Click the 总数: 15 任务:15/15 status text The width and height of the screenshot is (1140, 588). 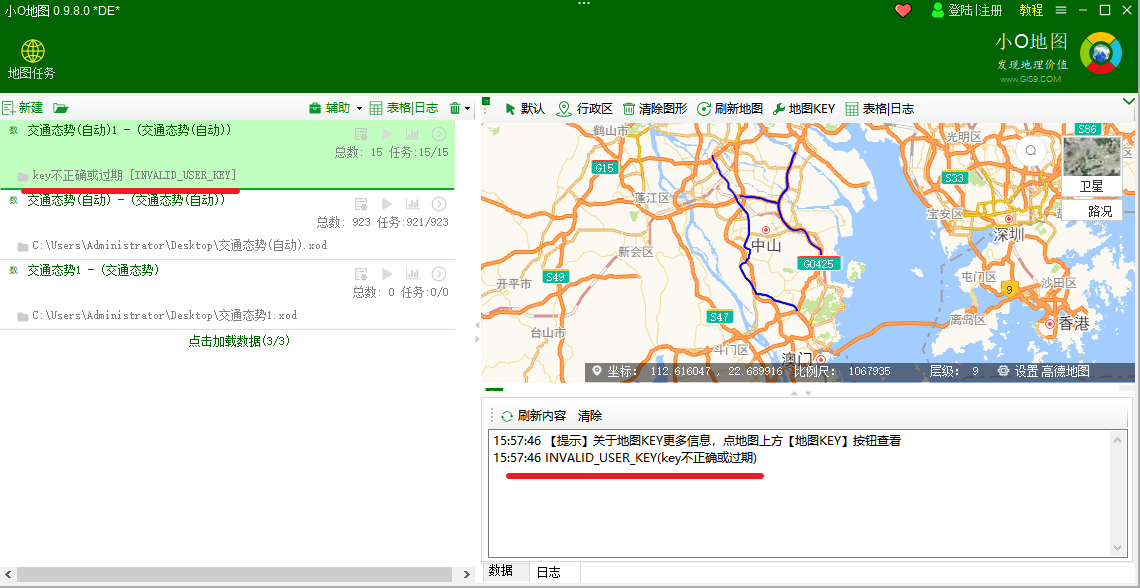click(391, 153)
